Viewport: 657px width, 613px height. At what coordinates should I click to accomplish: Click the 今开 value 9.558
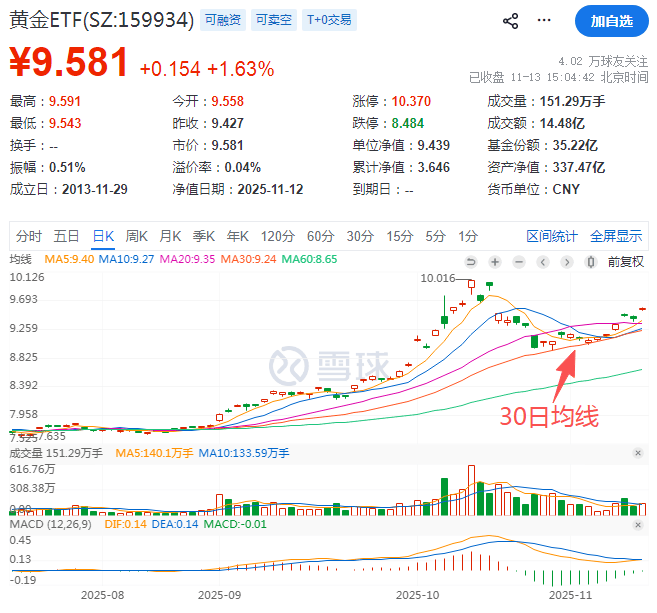click(228, 101)
